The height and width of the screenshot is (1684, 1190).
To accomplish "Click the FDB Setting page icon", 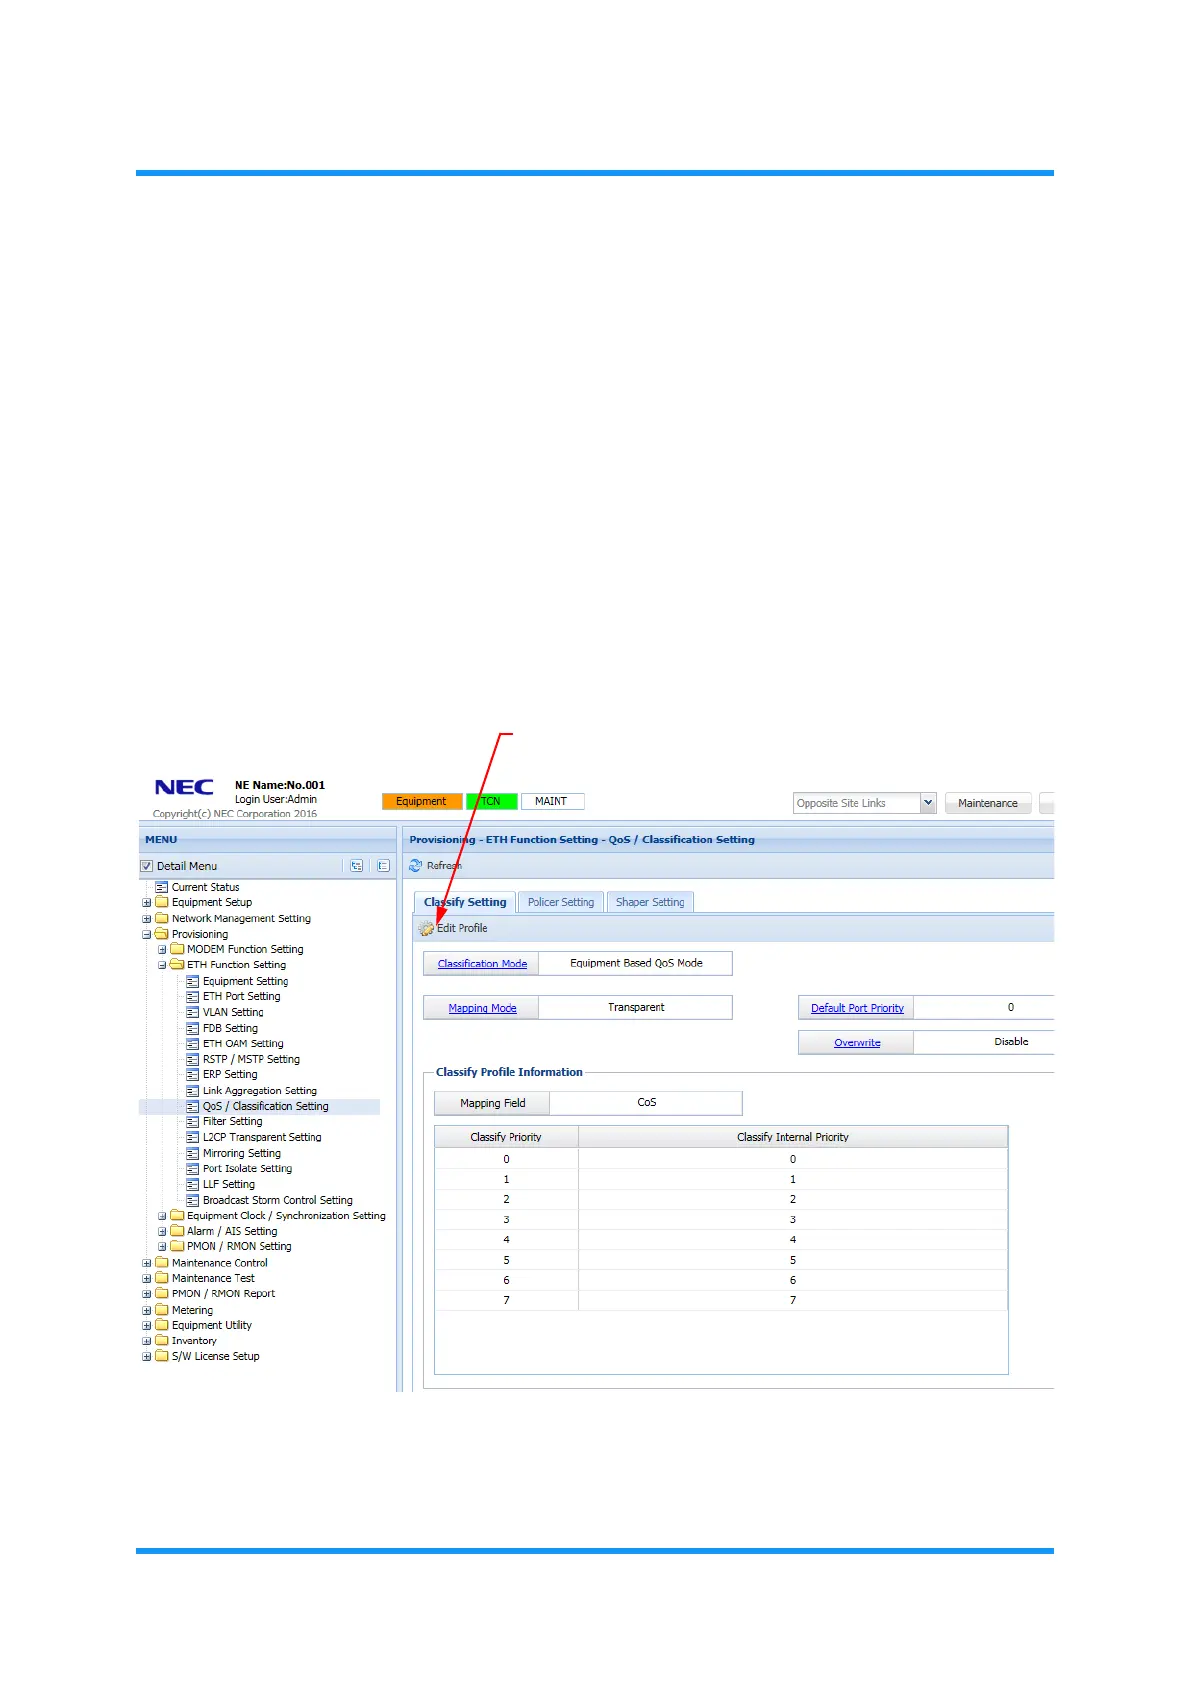I will click(x=192, y=1028).
